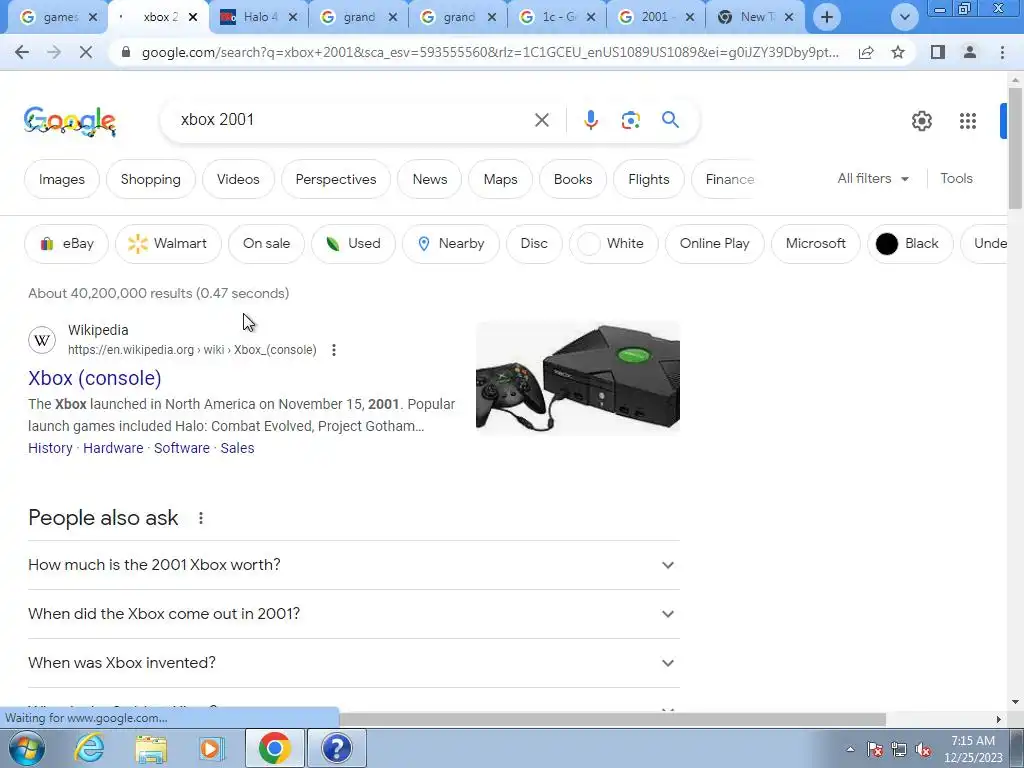
Task: Select the News search filter
Action: (430, 179)
